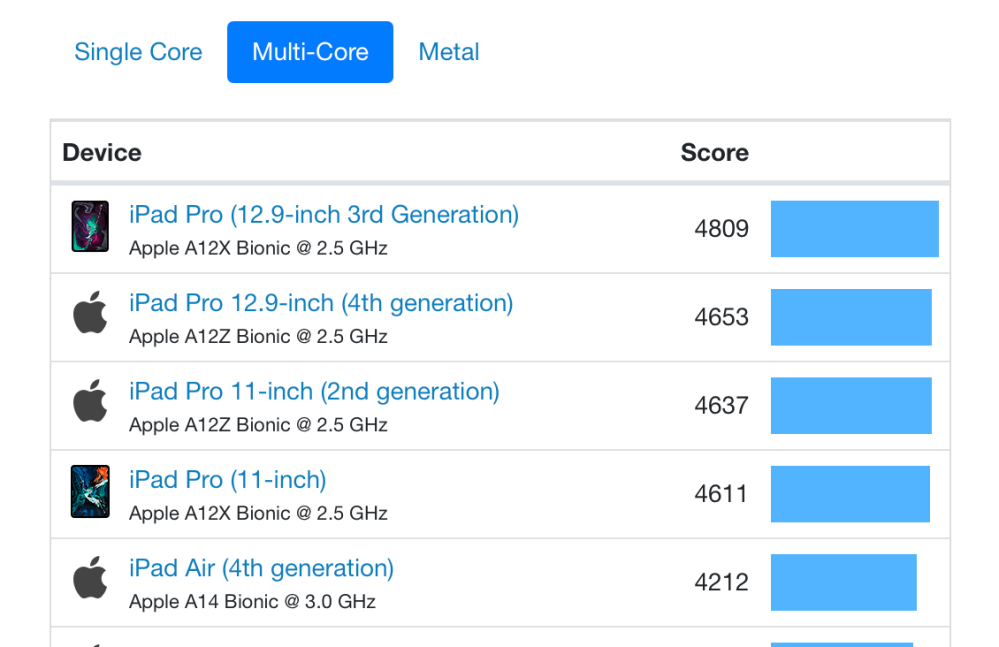Click Apple logo beside iPad Pro 12.9-inch 4th generation
The width and height of the screenshot is (999, 647).
point(90,313)
